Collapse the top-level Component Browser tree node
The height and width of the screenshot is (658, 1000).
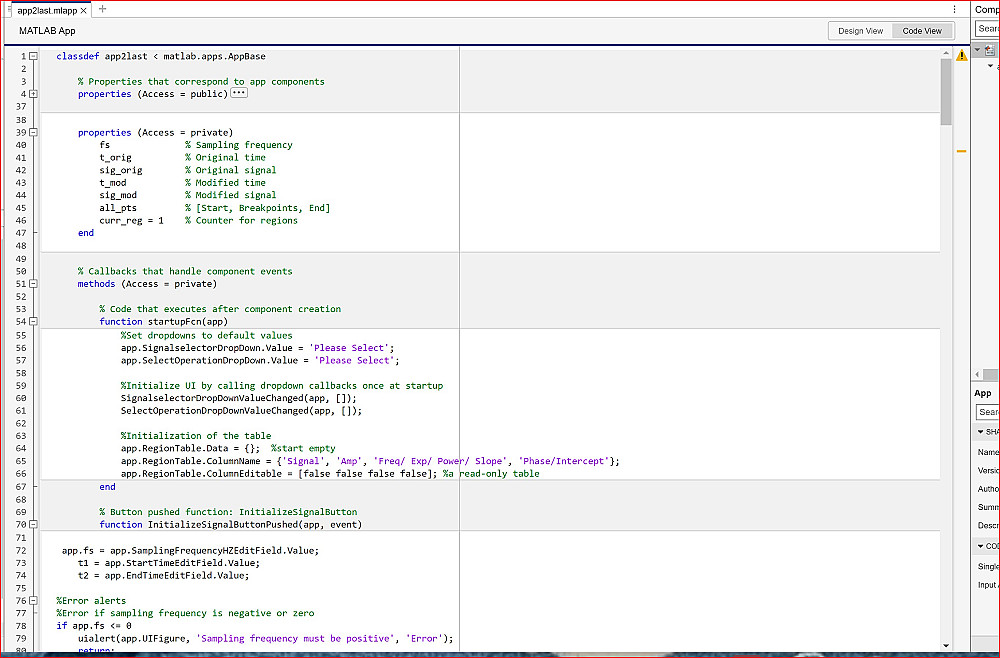tap(977, 50)
